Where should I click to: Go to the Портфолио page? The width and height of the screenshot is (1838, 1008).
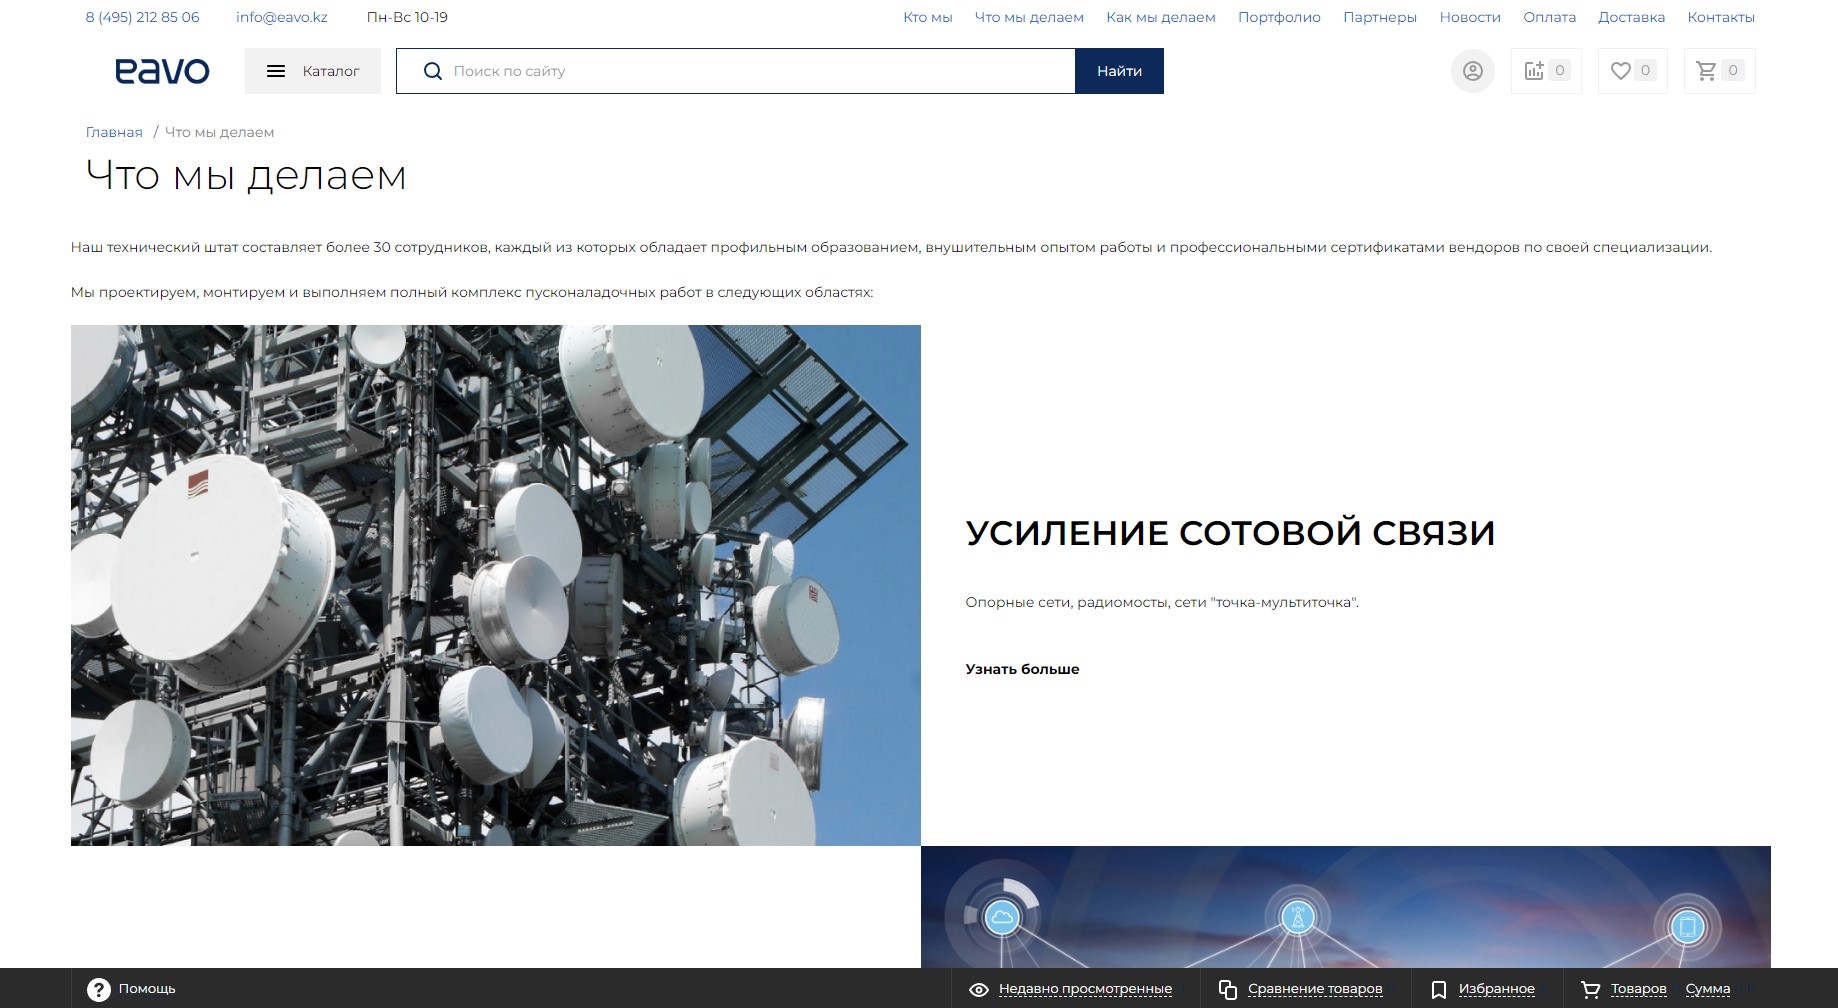pyautogui.click(x=1279, y=17)
